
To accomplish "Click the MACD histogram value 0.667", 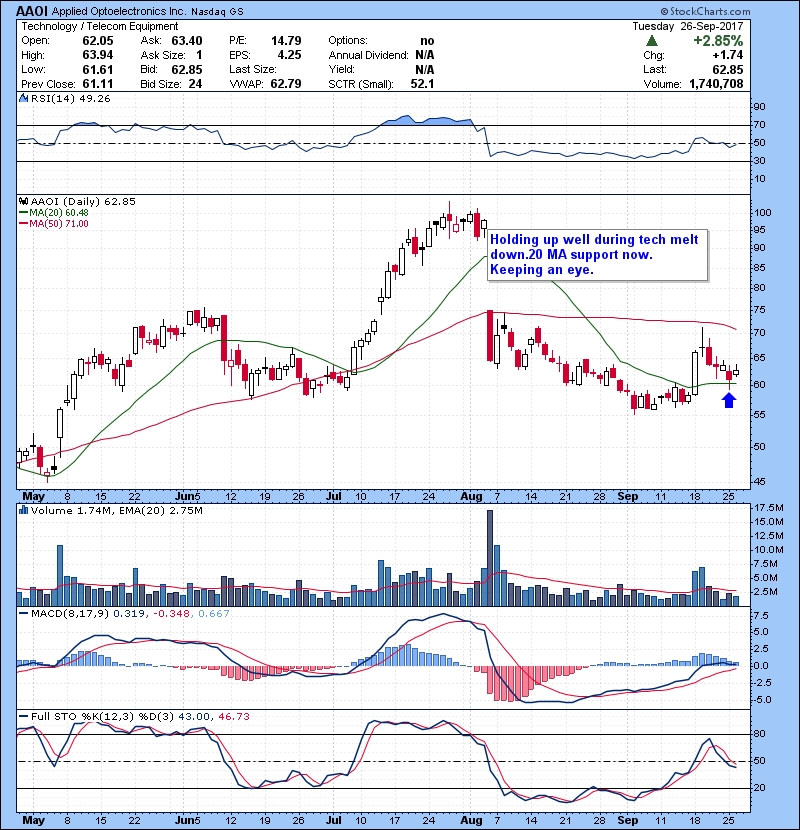I will [214, 614].
